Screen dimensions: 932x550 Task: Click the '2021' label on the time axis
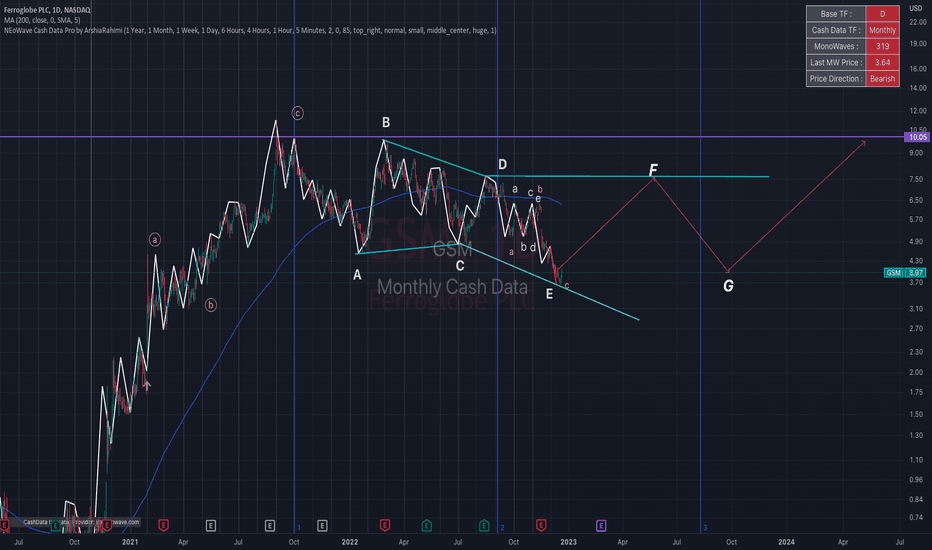pyautogui.click(x=130, y=542)
